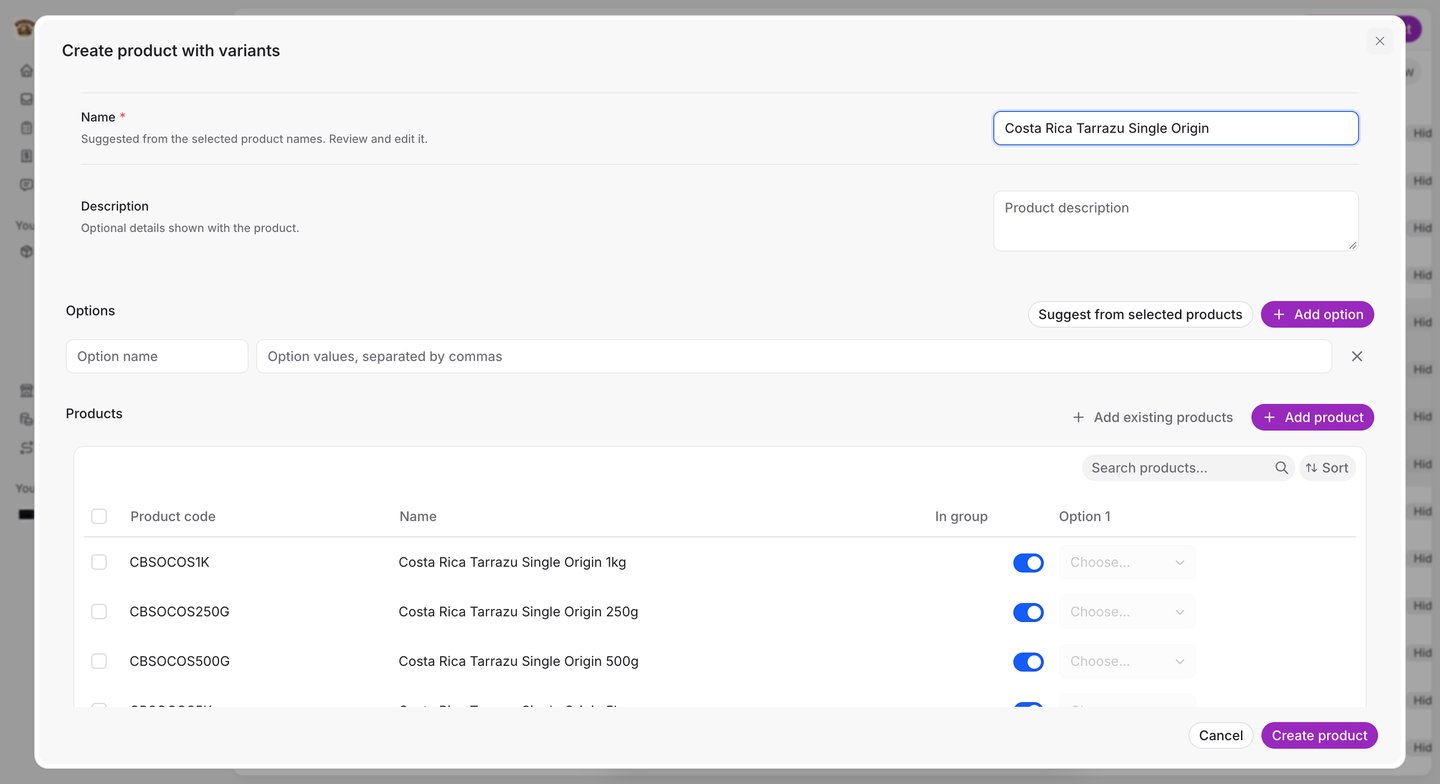Toggle In group for the 250g product

click(x=1028, y=612)
